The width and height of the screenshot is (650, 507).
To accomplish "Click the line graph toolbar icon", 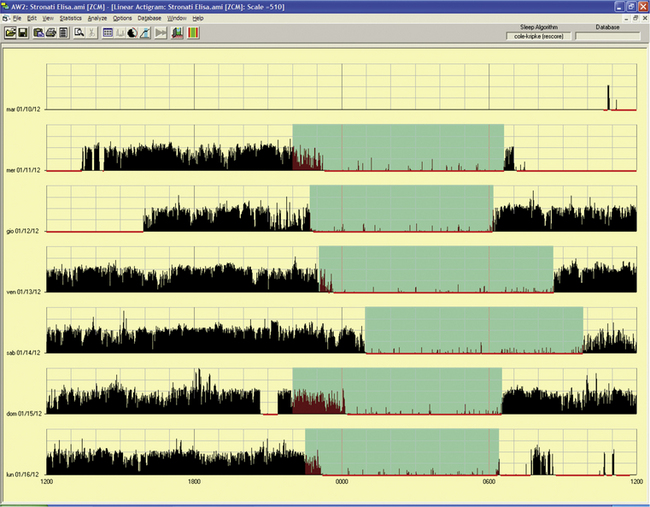I will tap(145, 33).
